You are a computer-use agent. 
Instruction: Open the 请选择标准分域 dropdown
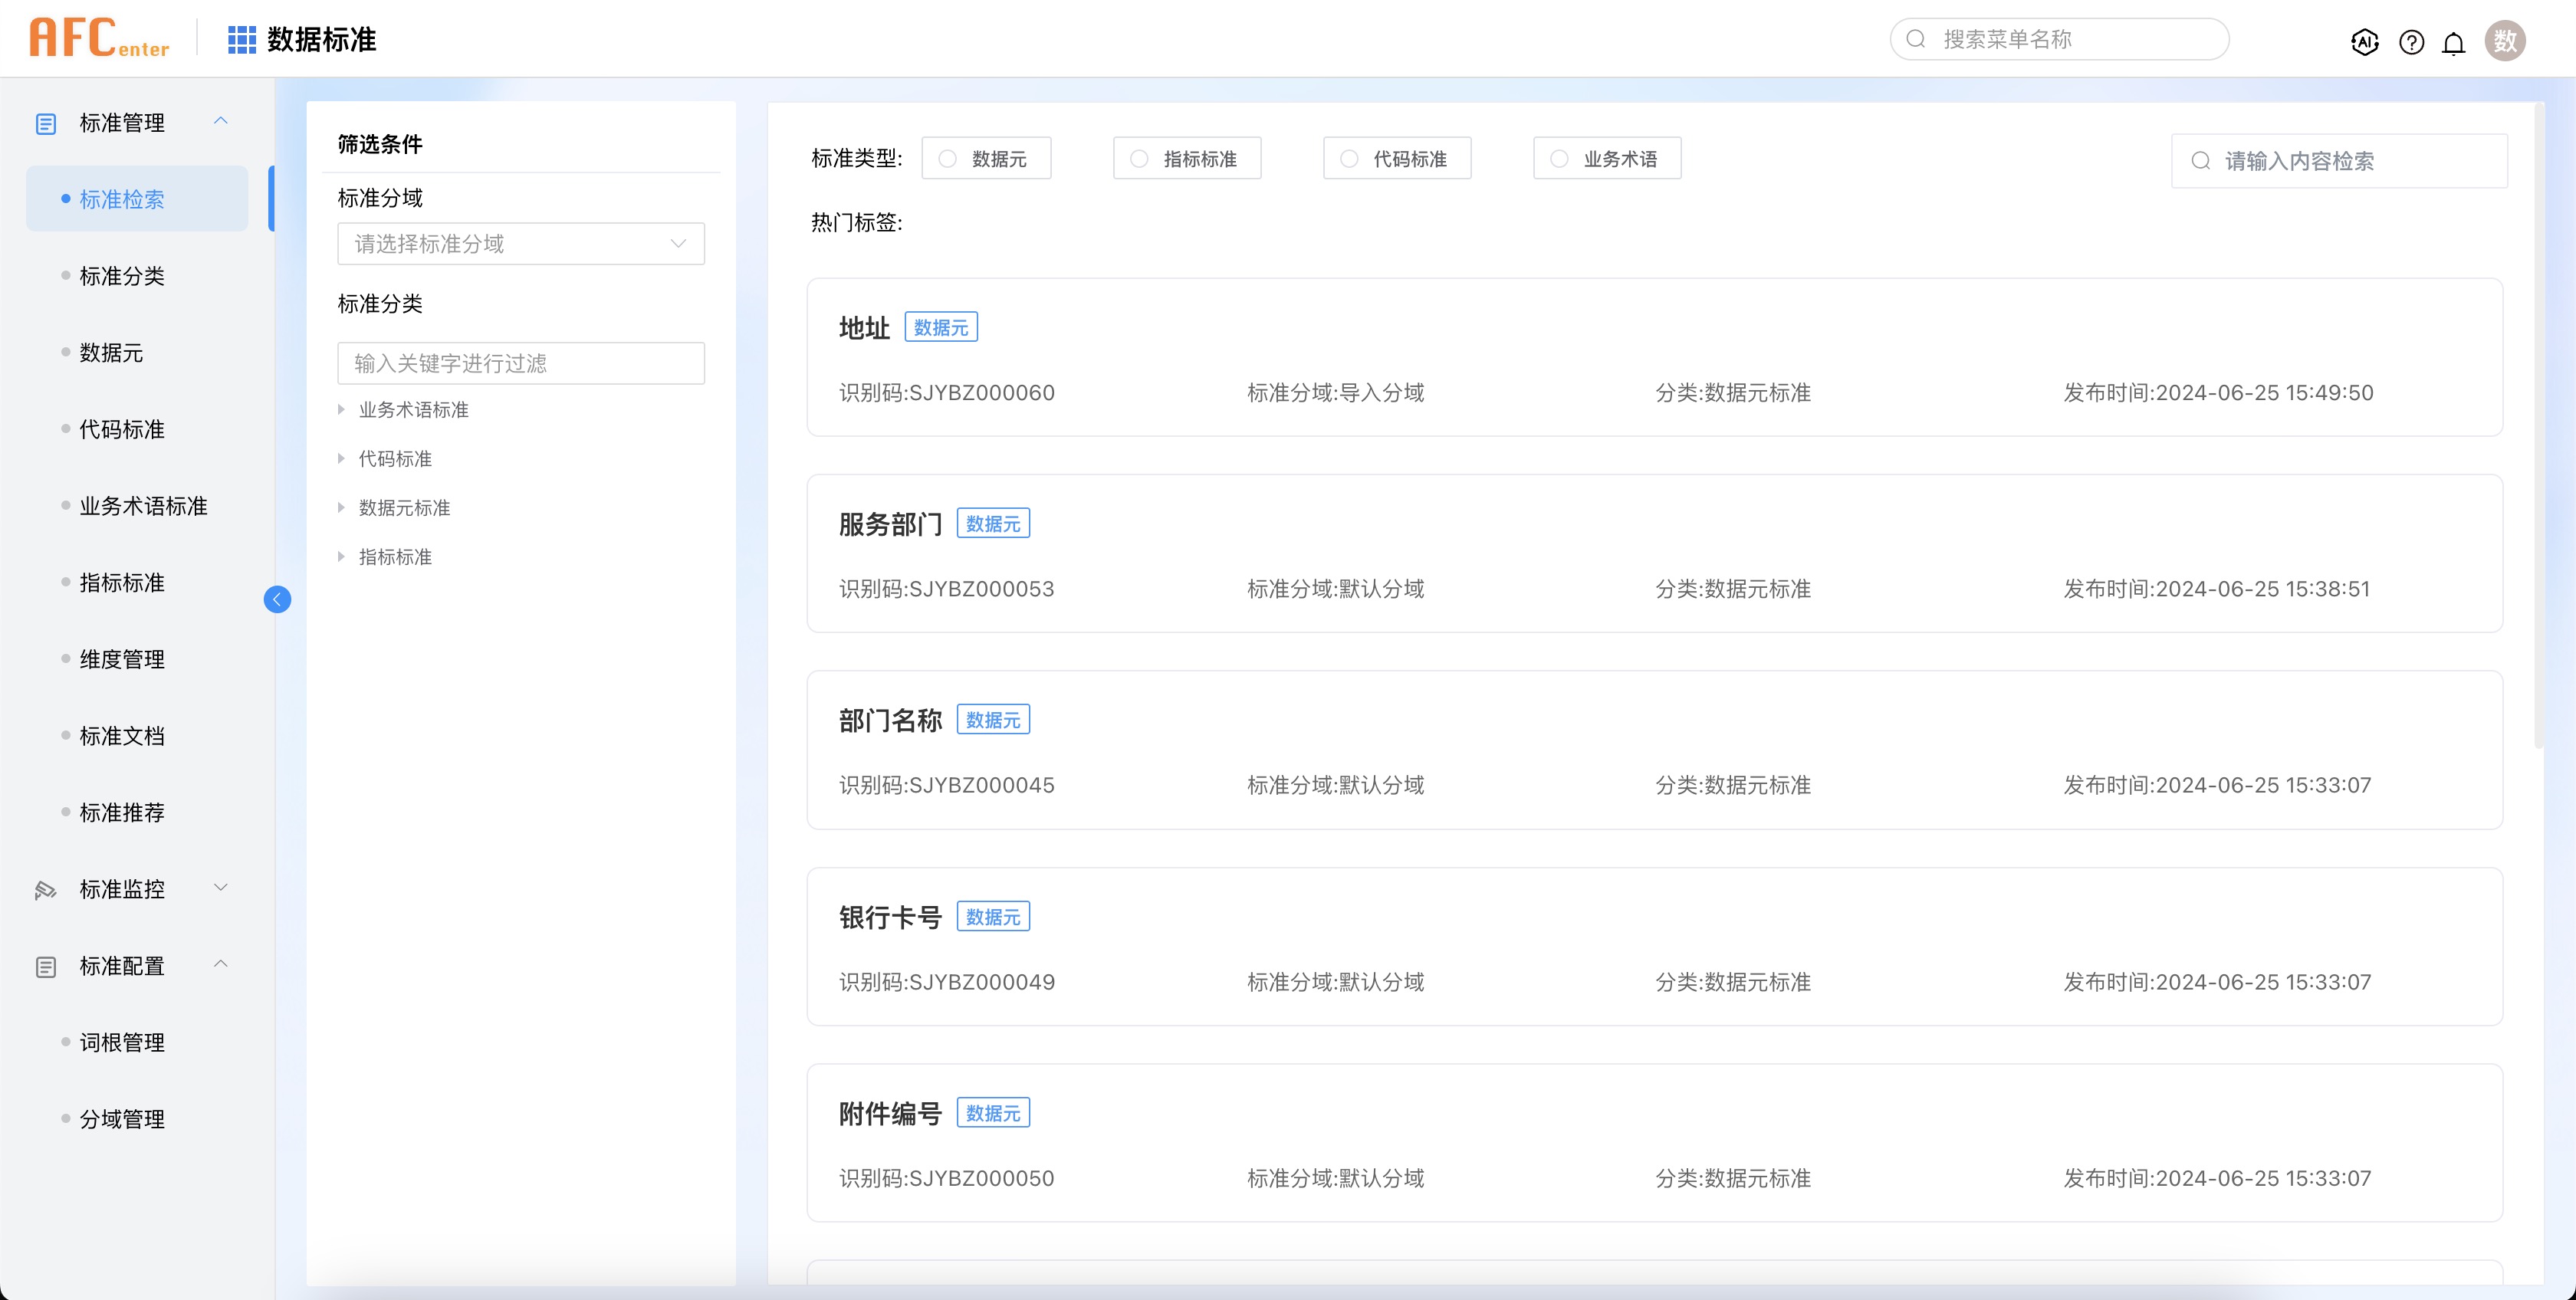tap(521, 244)
